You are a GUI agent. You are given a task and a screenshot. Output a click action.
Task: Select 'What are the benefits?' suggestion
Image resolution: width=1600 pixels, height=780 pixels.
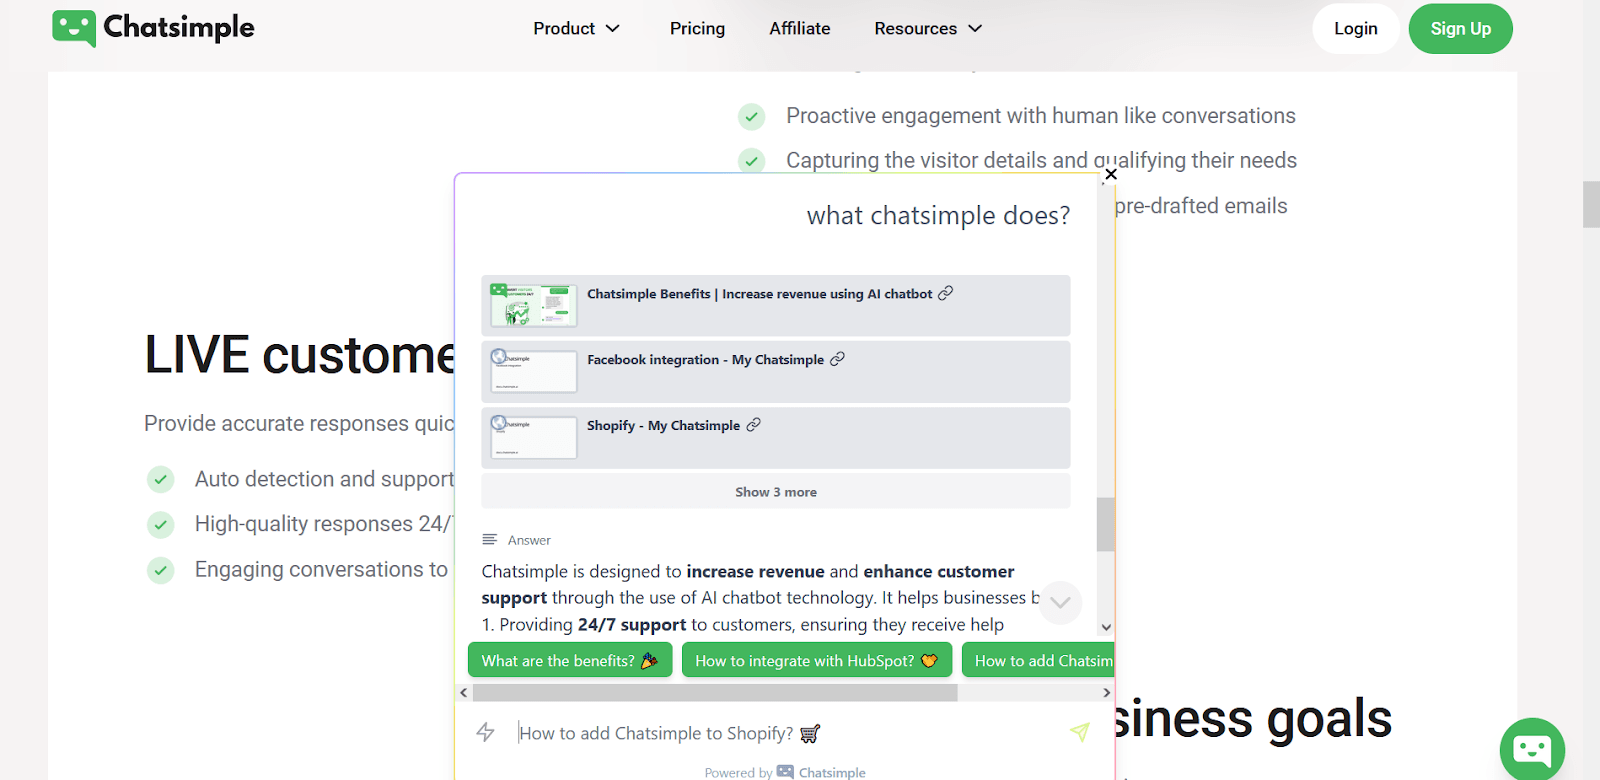[569, 661]
